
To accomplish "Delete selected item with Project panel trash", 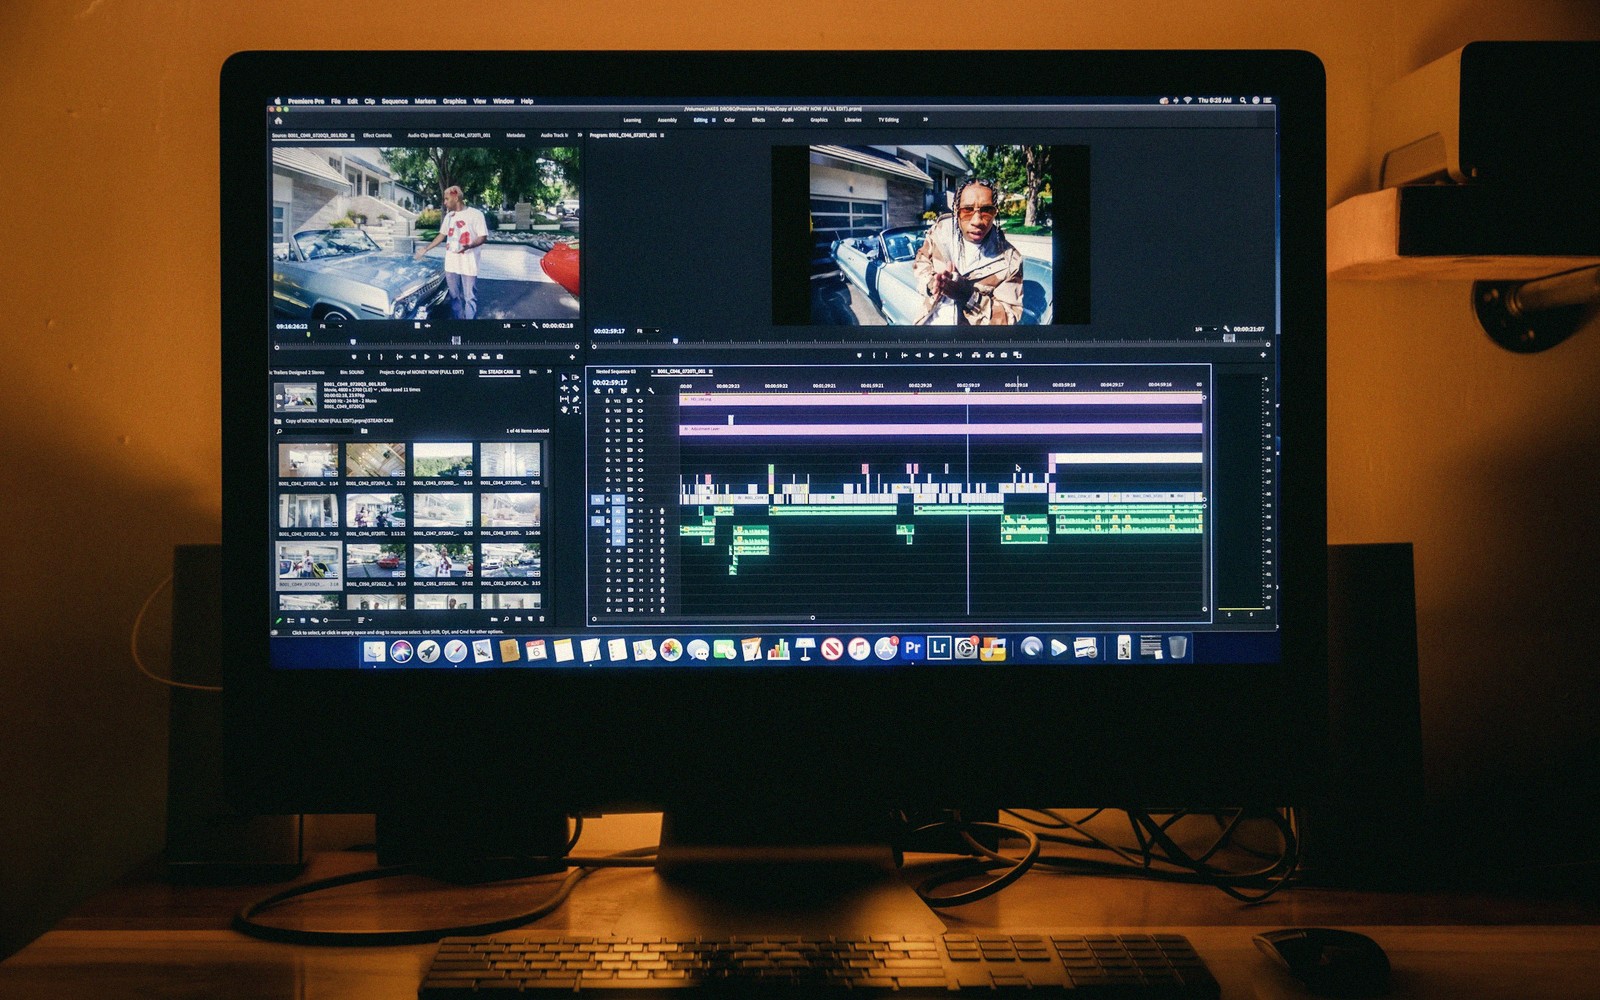I will 542,619.
